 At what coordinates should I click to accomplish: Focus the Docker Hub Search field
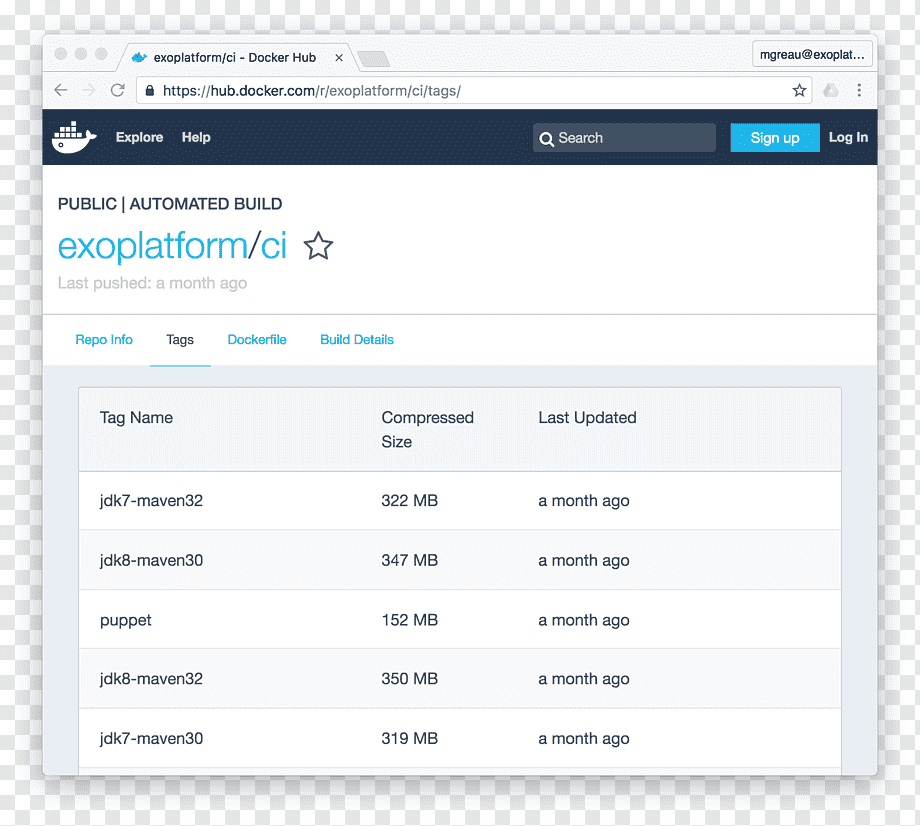point(624,138)
